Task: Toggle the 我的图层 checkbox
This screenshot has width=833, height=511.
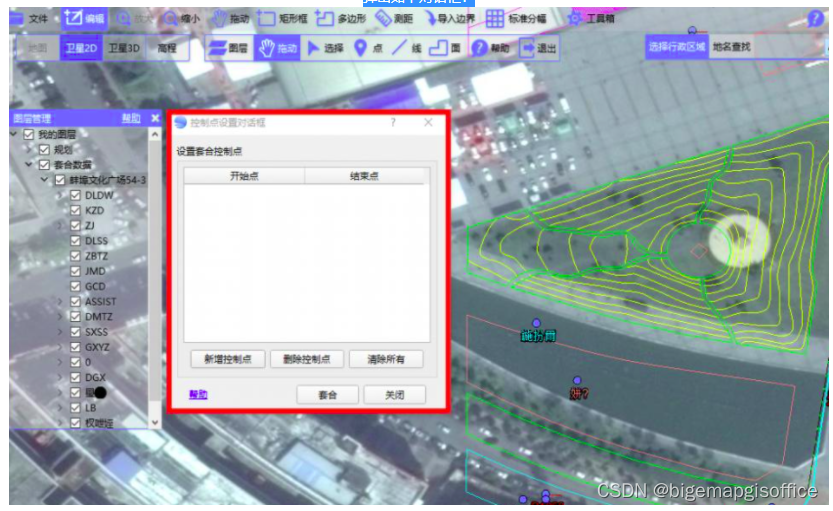Action: (x=29, y=134)
